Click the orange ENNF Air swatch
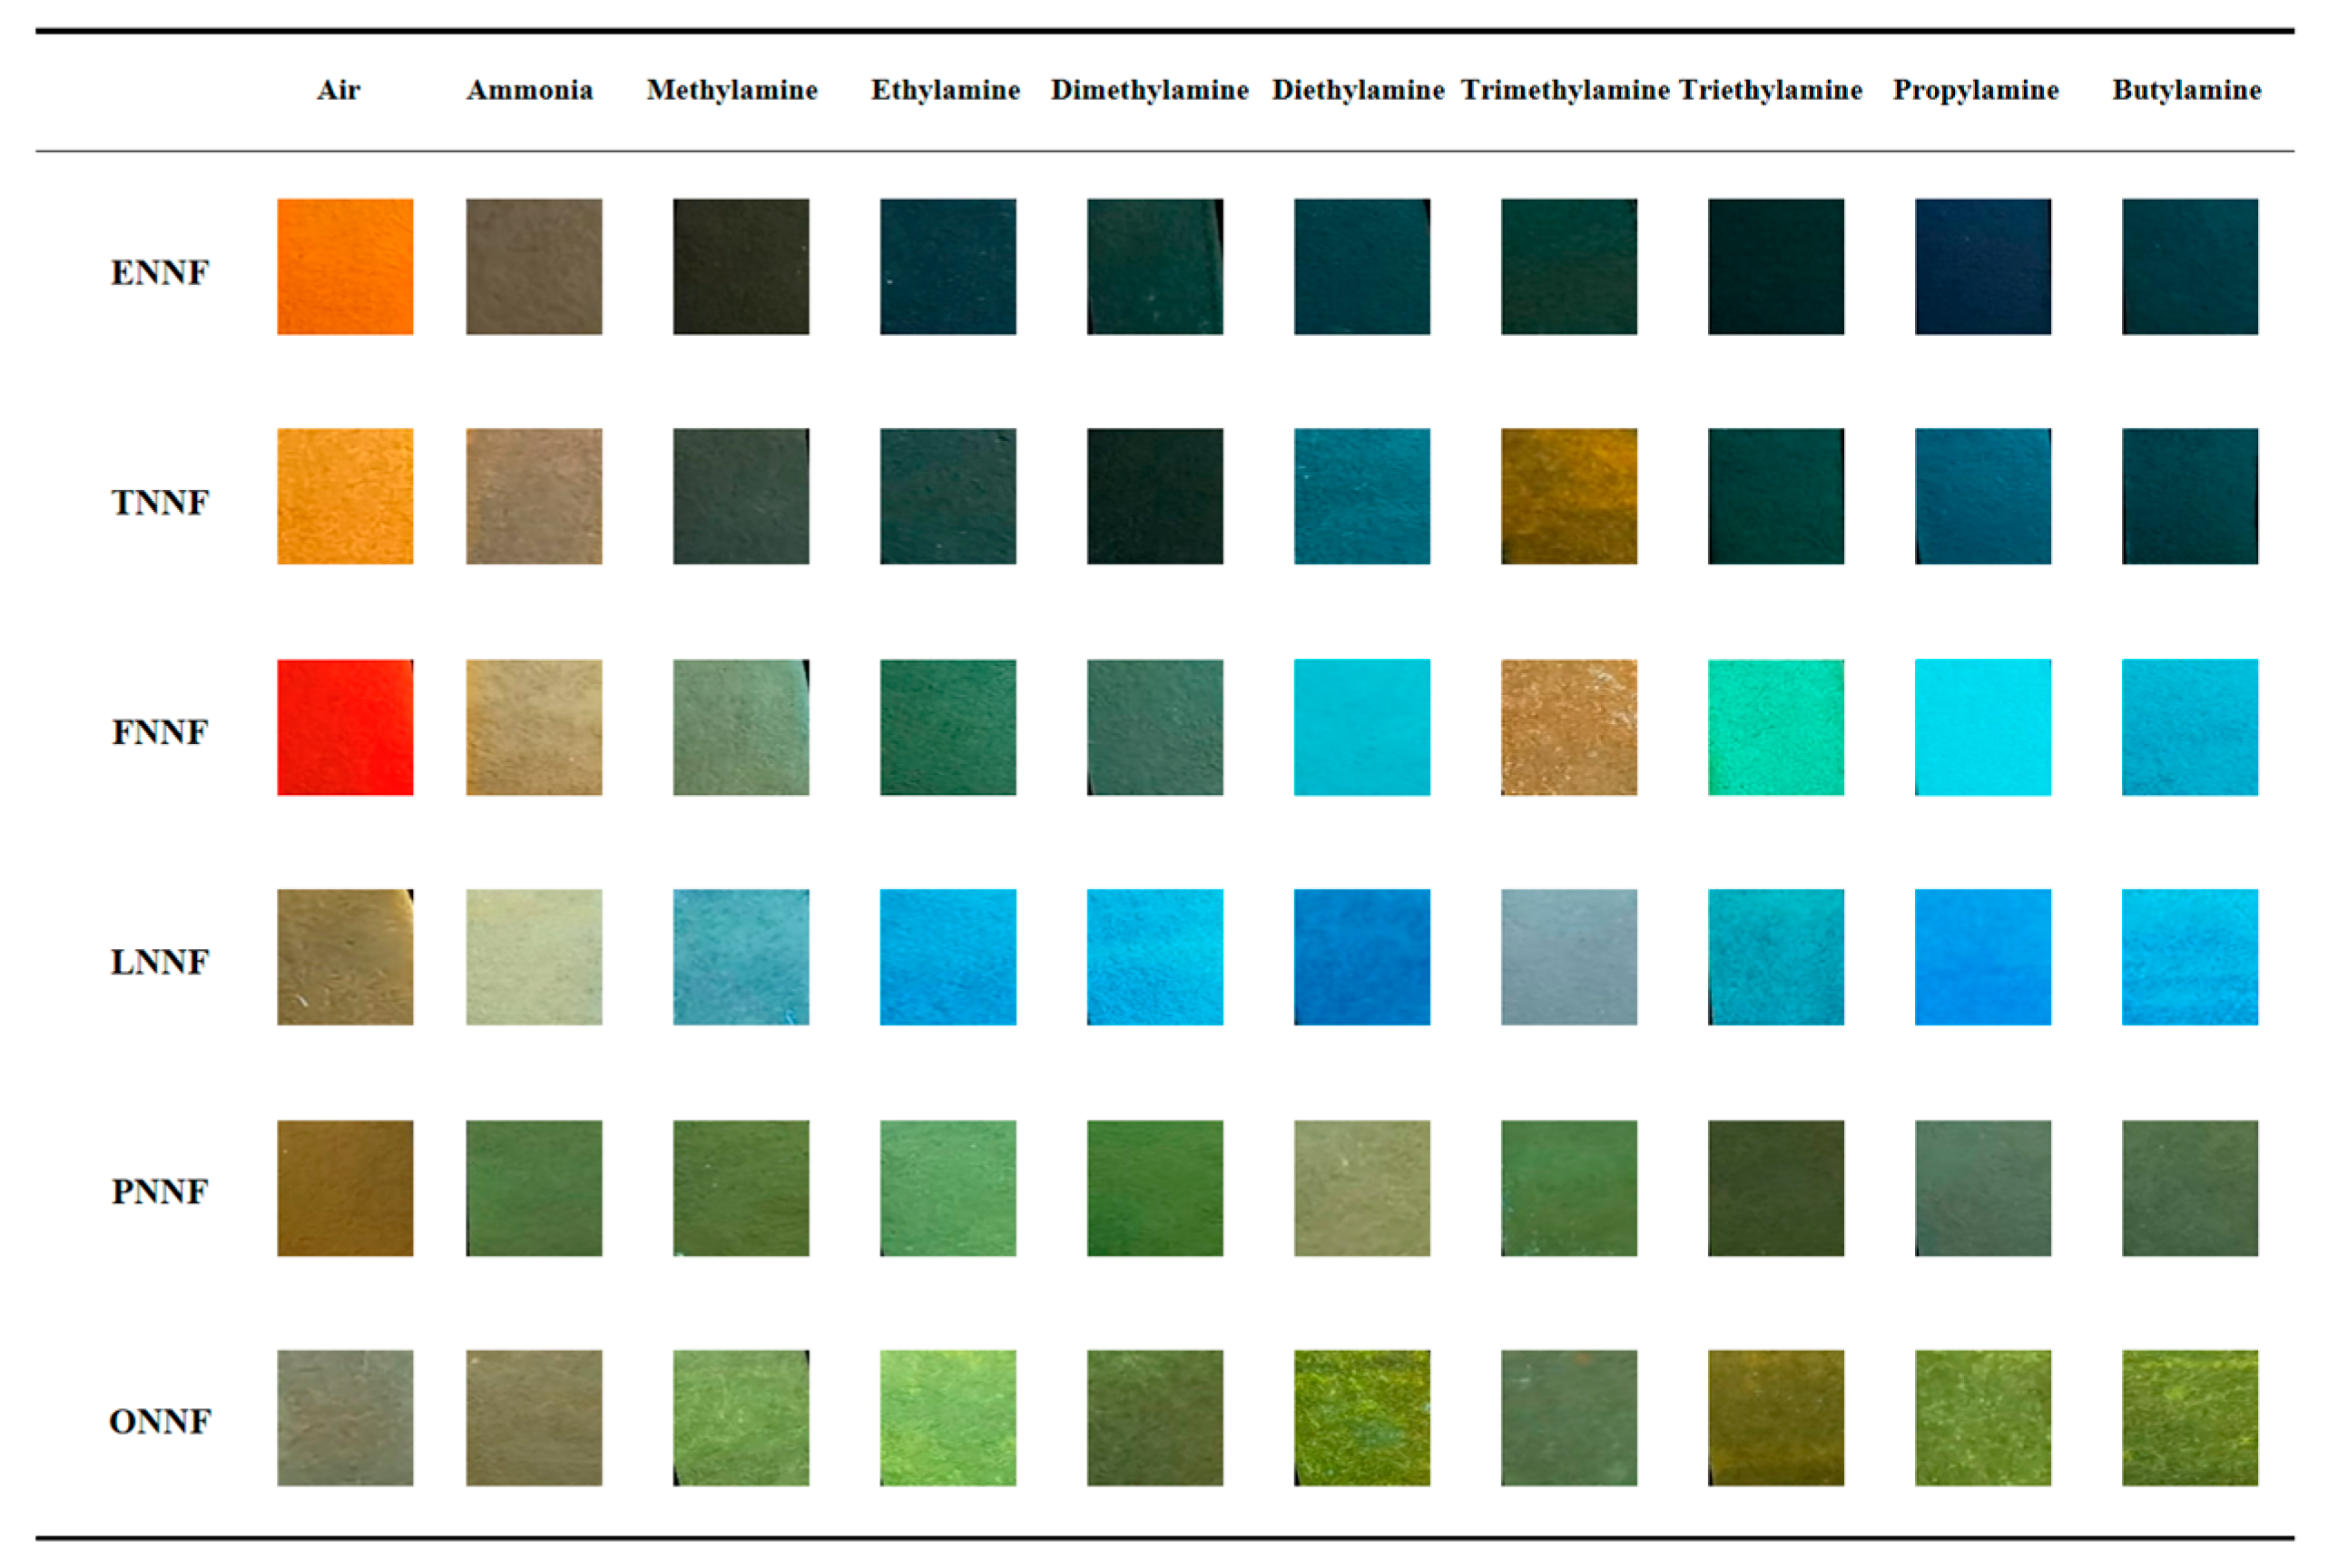 coord(345,266)
